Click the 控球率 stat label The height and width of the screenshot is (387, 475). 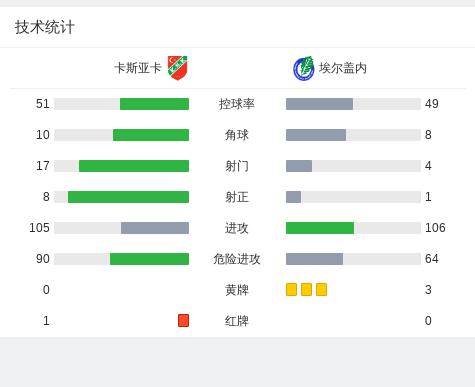237,104
